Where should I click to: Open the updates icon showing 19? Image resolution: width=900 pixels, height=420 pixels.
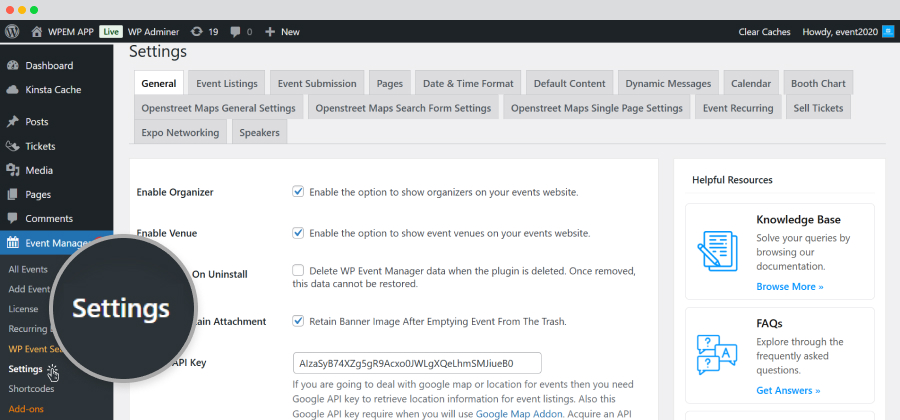coord(197,32)
